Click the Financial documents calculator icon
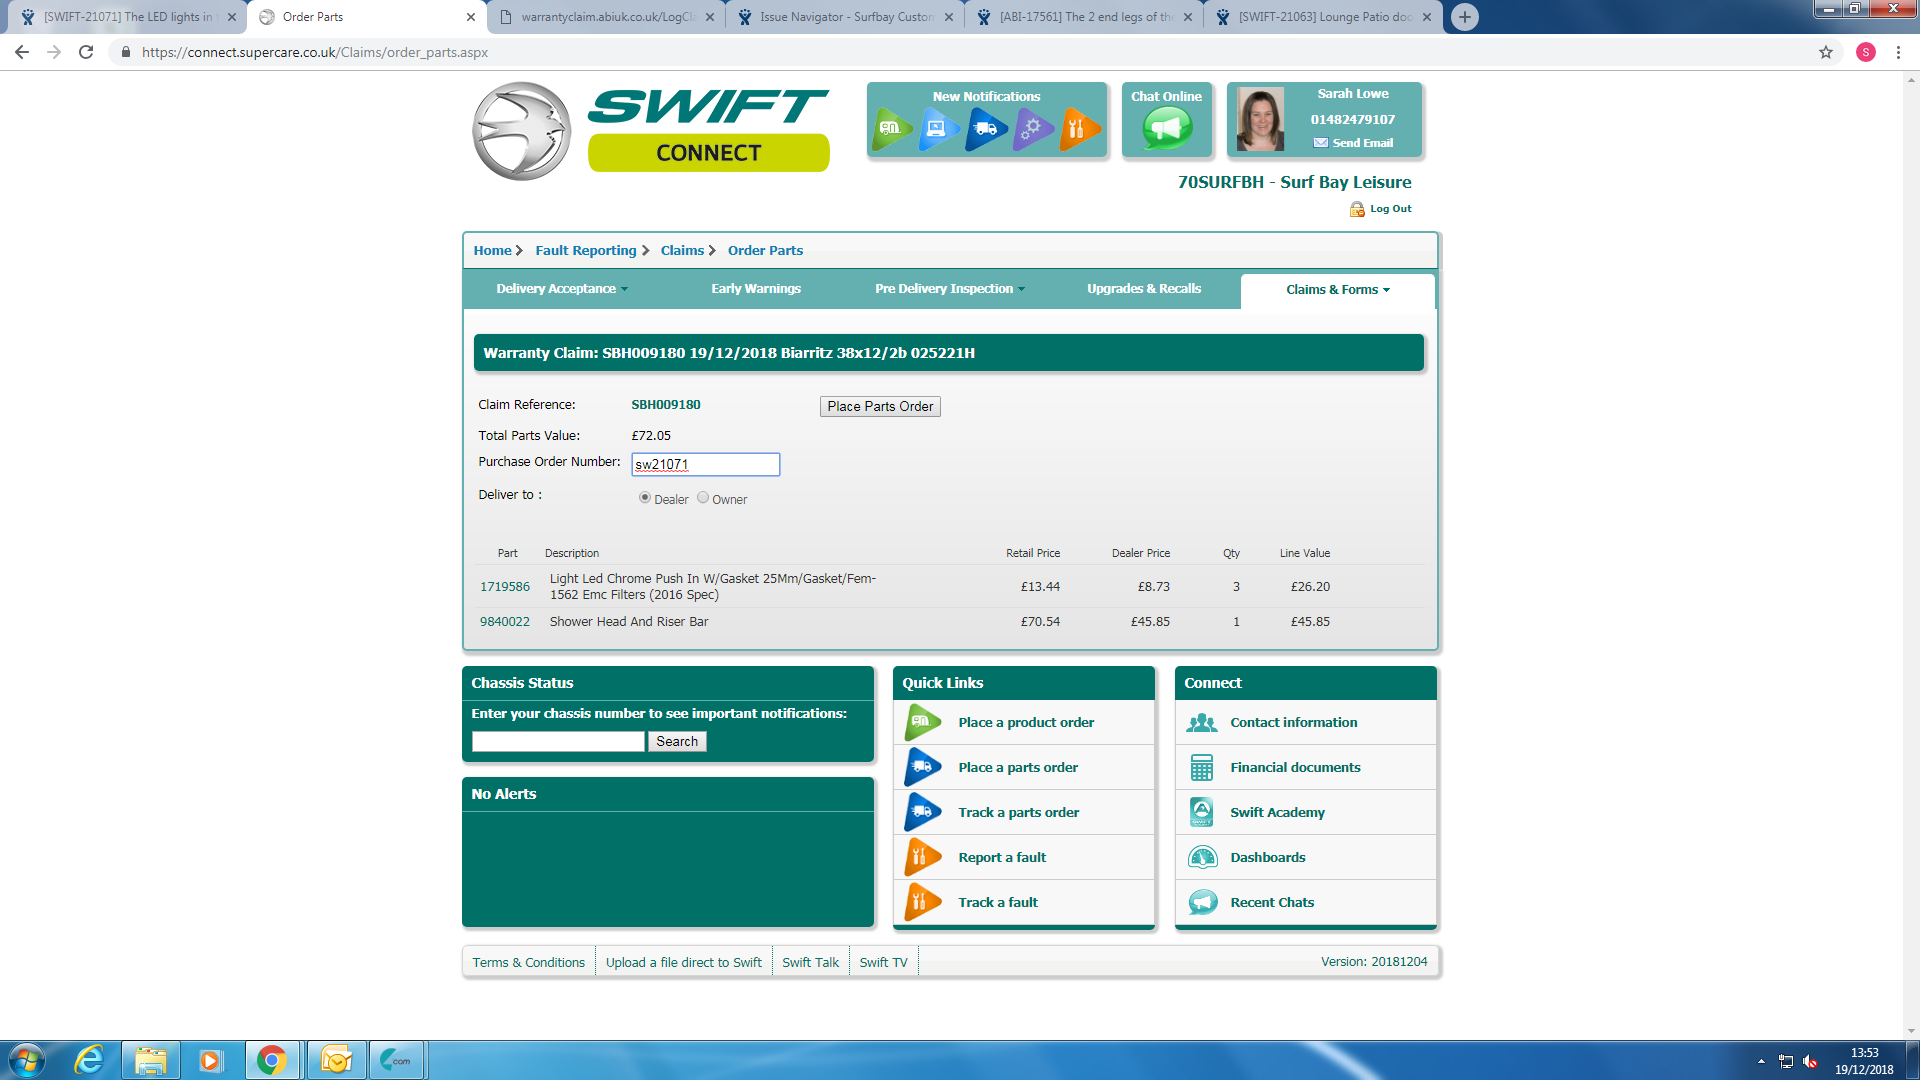1920x1080 pixels. click(x=1202, y=767)
